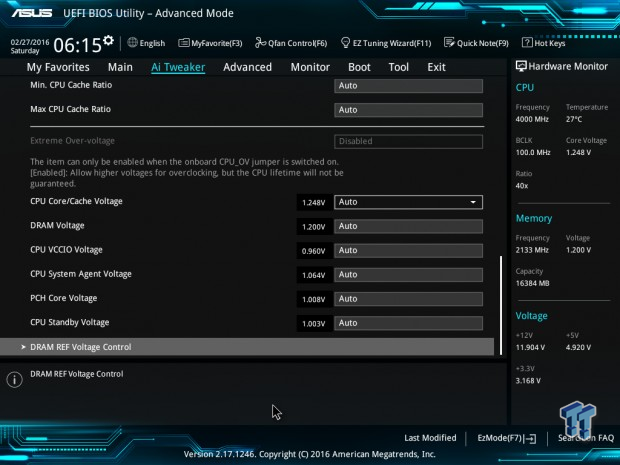Image resolution: width=620 pixels, height=465 pixels.
Task: Switch to the Main tab
Action: [x=120, y=67]
